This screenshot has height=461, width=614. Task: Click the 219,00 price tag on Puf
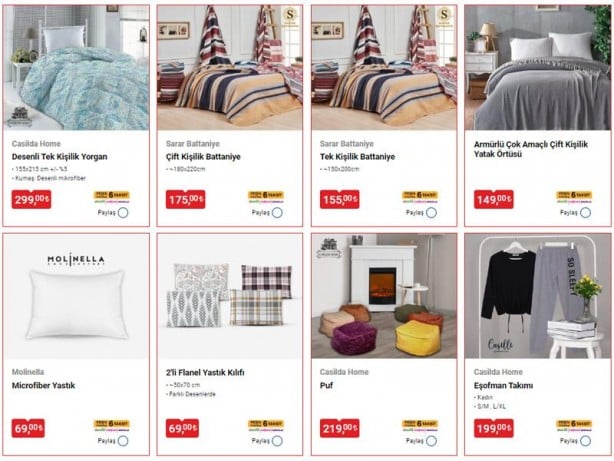pyautogui.click(x=340, y=428)
